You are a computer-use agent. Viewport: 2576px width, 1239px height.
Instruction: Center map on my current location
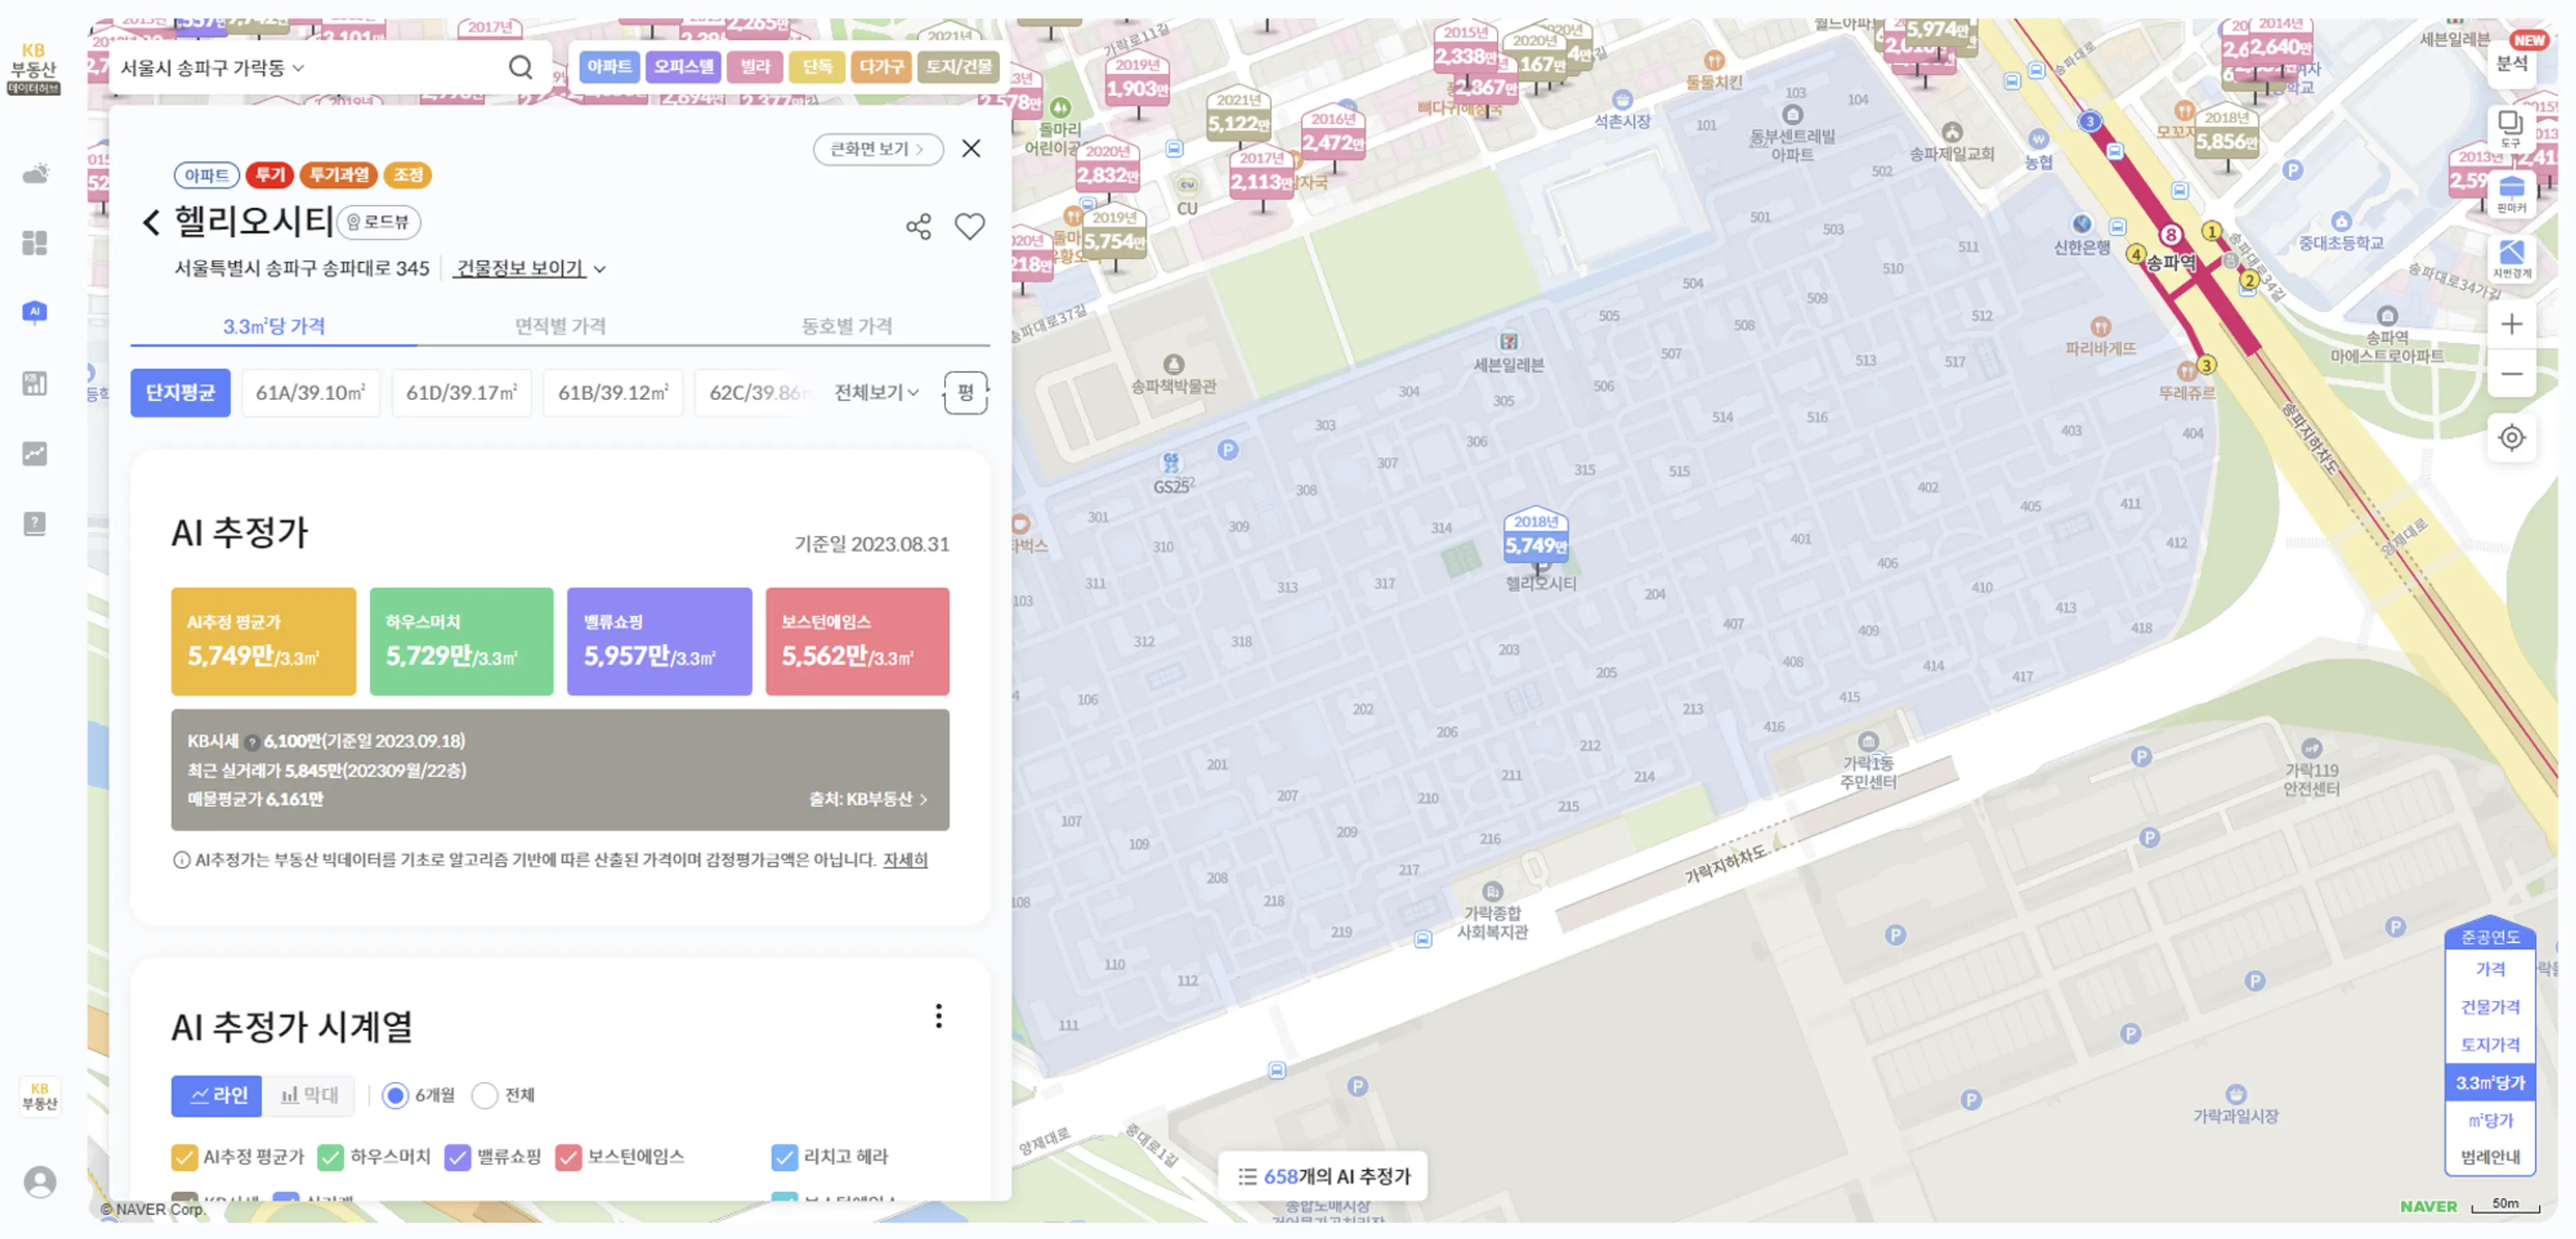pyautogui.click(x=2511, y=438)
